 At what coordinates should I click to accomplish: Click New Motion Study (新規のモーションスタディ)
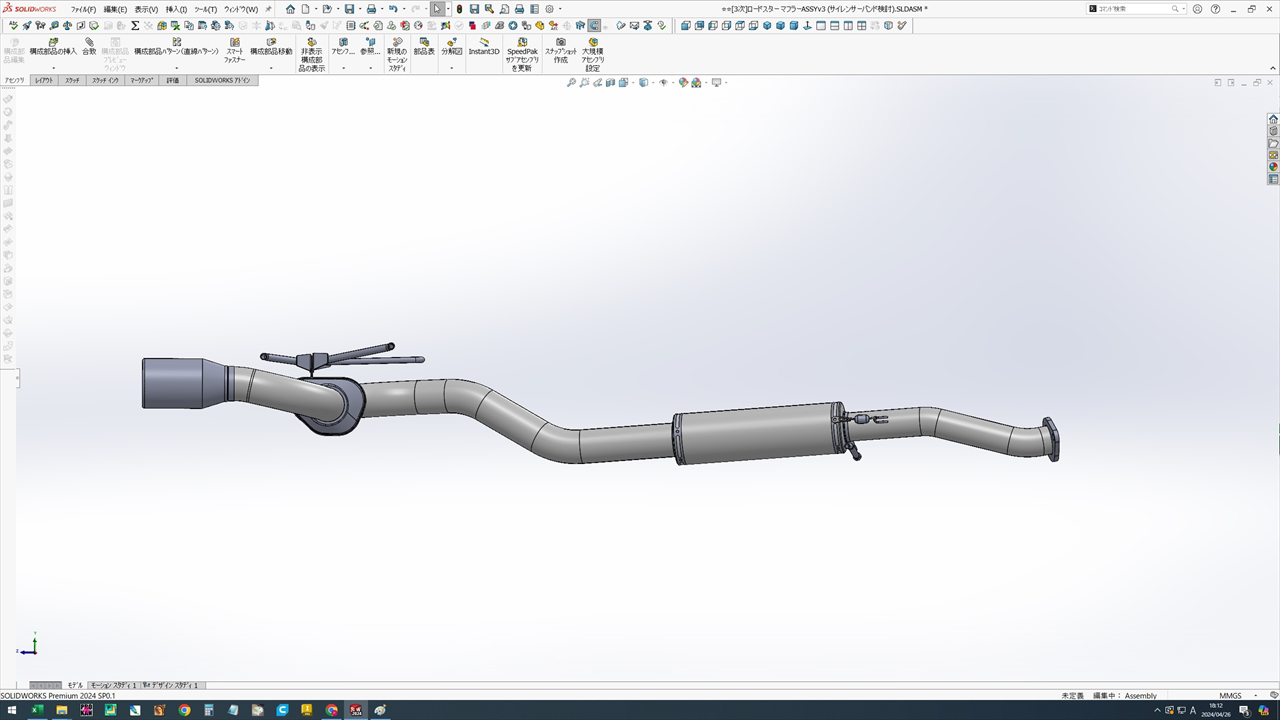(x=397, y=55)
